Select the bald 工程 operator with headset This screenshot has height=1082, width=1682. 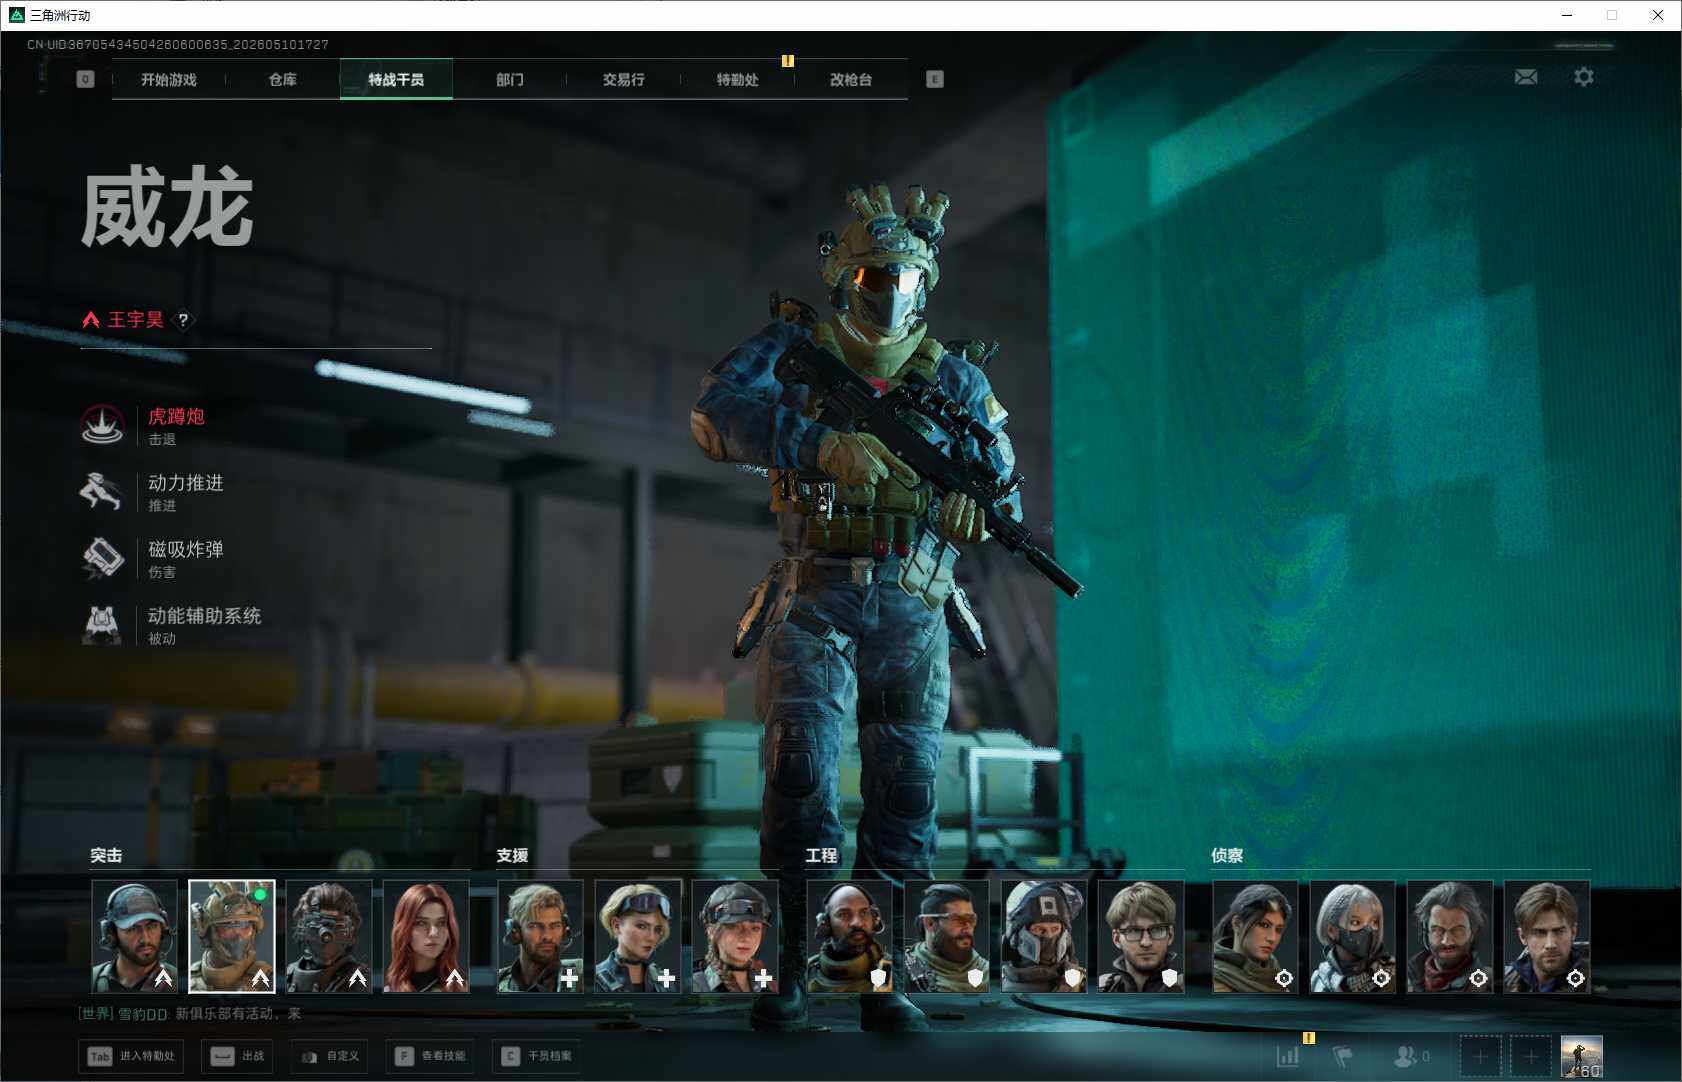tap(849, 937)
